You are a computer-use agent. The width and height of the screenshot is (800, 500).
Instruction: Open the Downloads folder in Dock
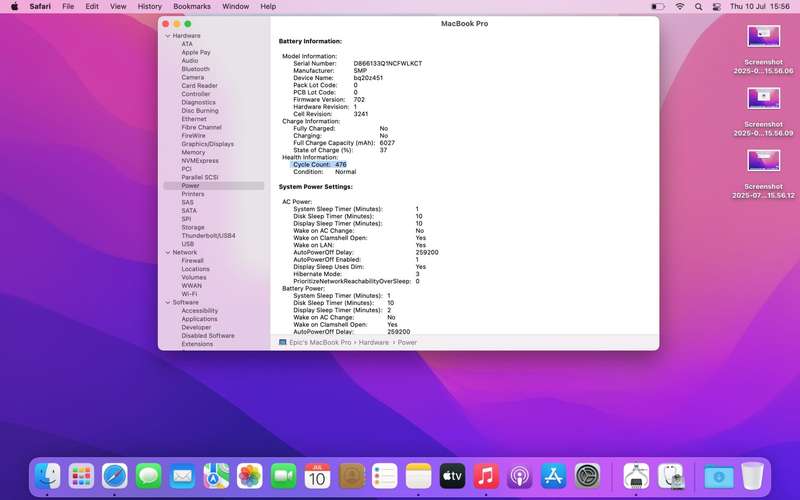pyautogui.click(x=718, y=476)
